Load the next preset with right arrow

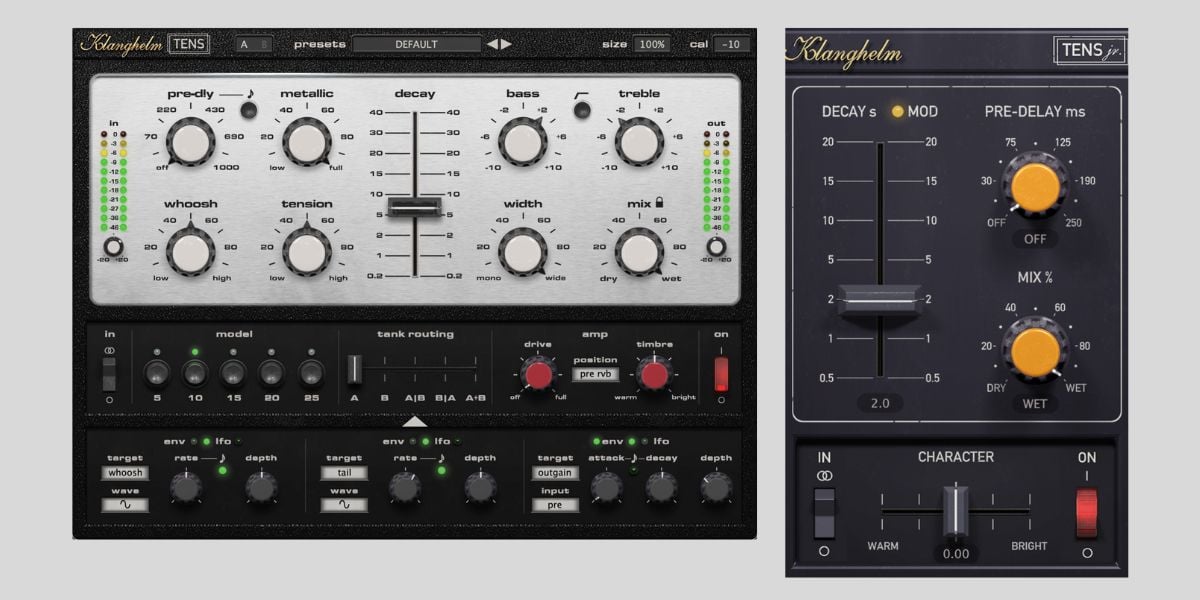506,44
